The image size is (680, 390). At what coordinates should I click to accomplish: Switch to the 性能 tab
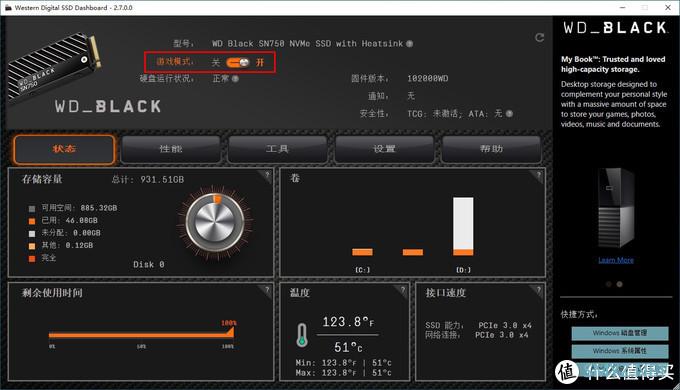coord(171,149)
